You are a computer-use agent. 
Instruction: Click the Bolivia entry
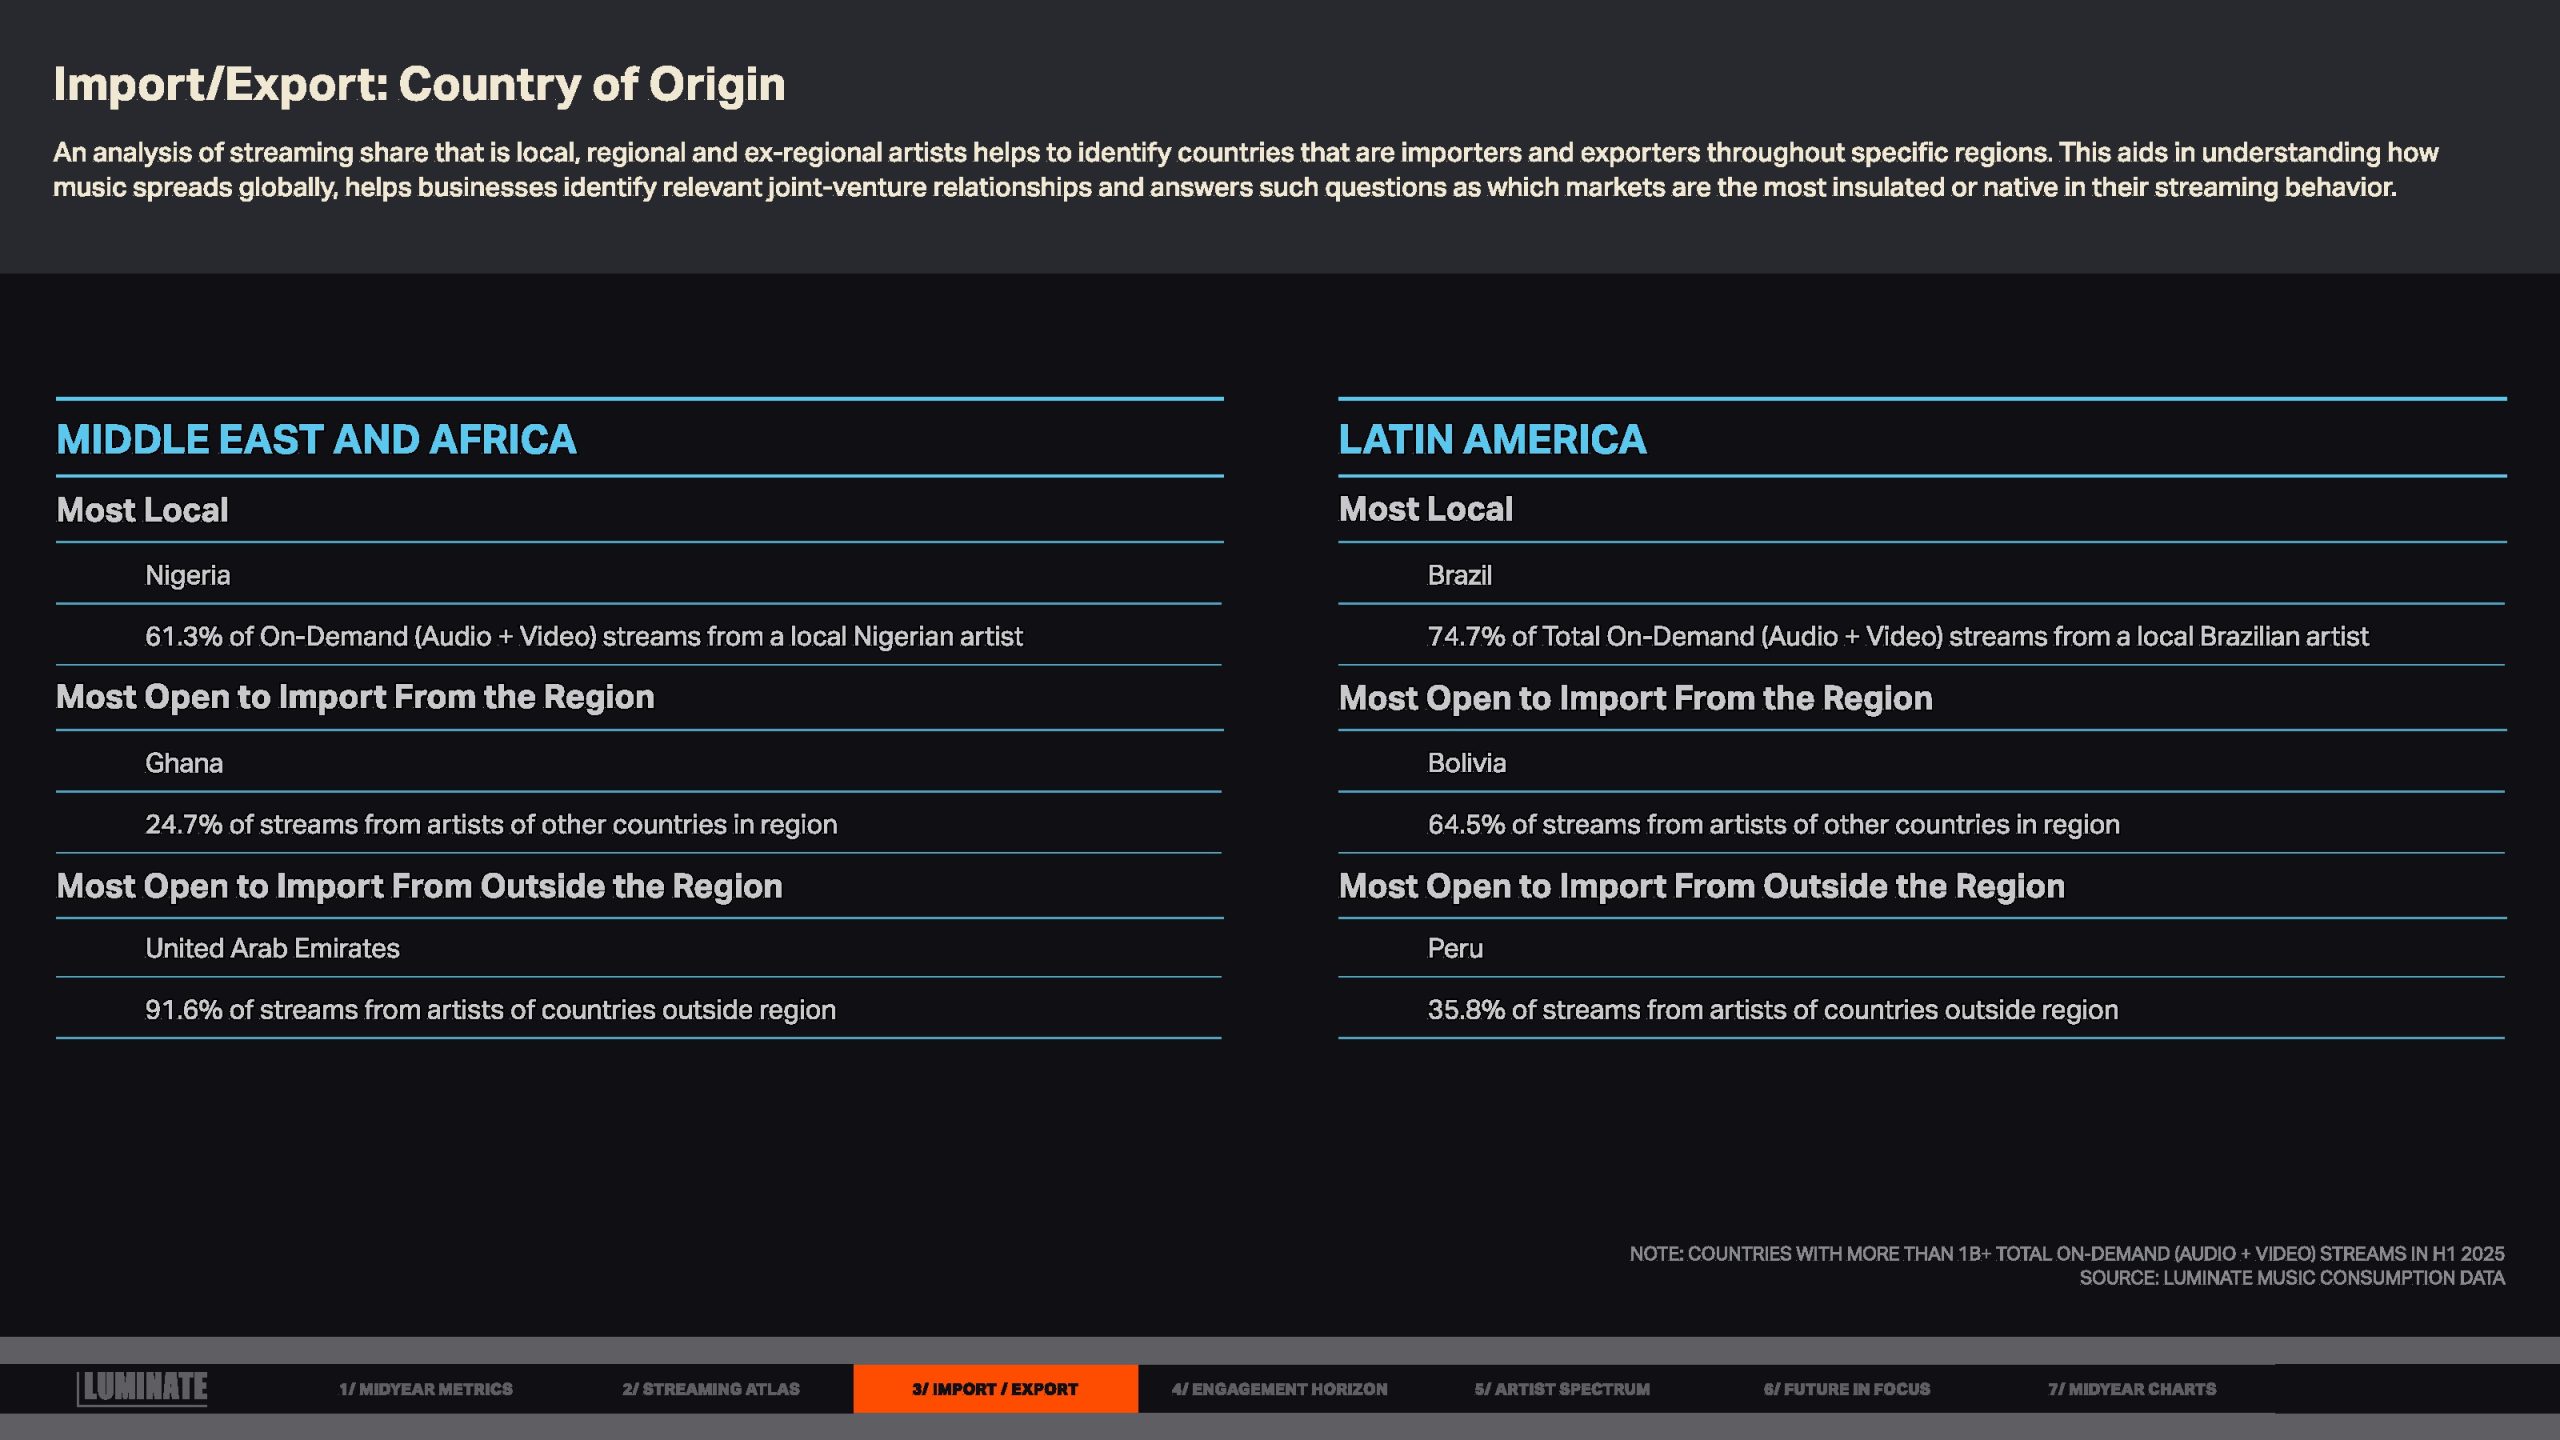click(1466, 763)
